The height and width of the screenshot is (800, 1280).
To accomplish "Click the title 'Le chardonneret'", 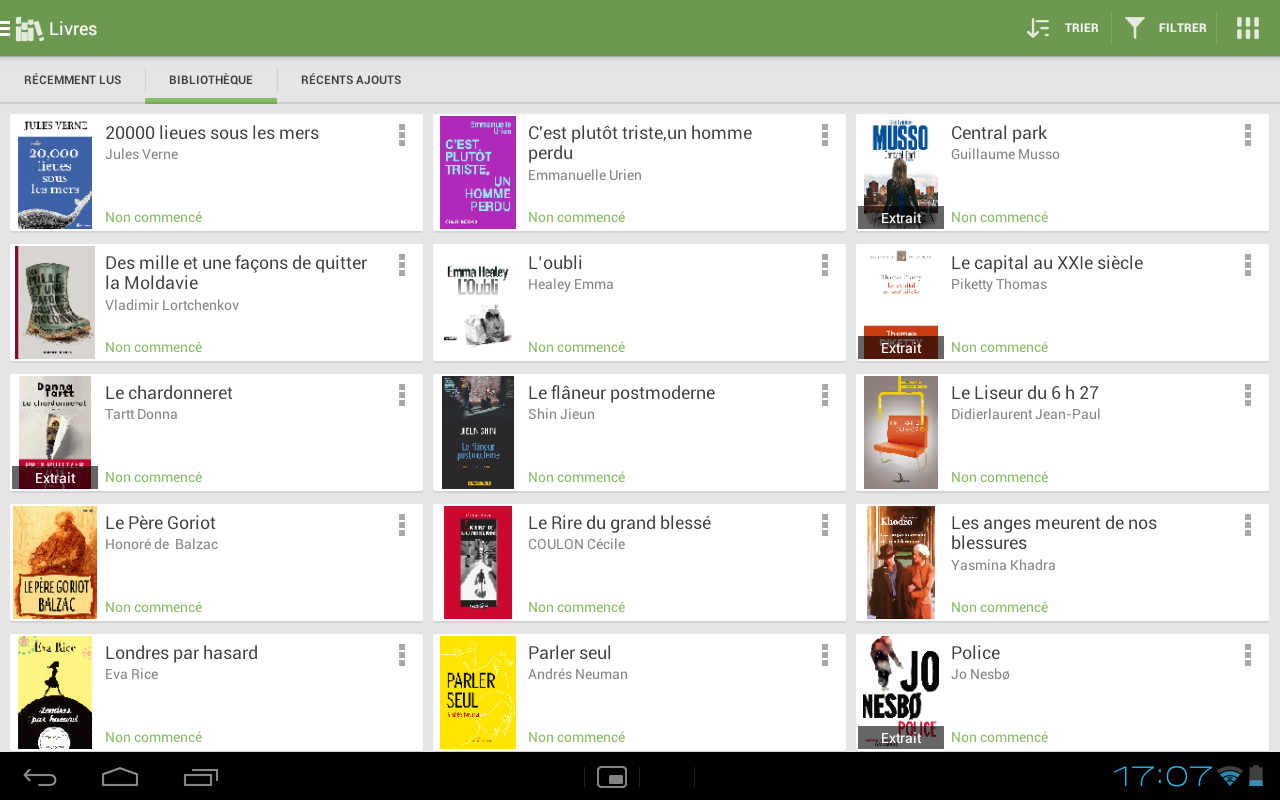I will [x=169, y=393].
